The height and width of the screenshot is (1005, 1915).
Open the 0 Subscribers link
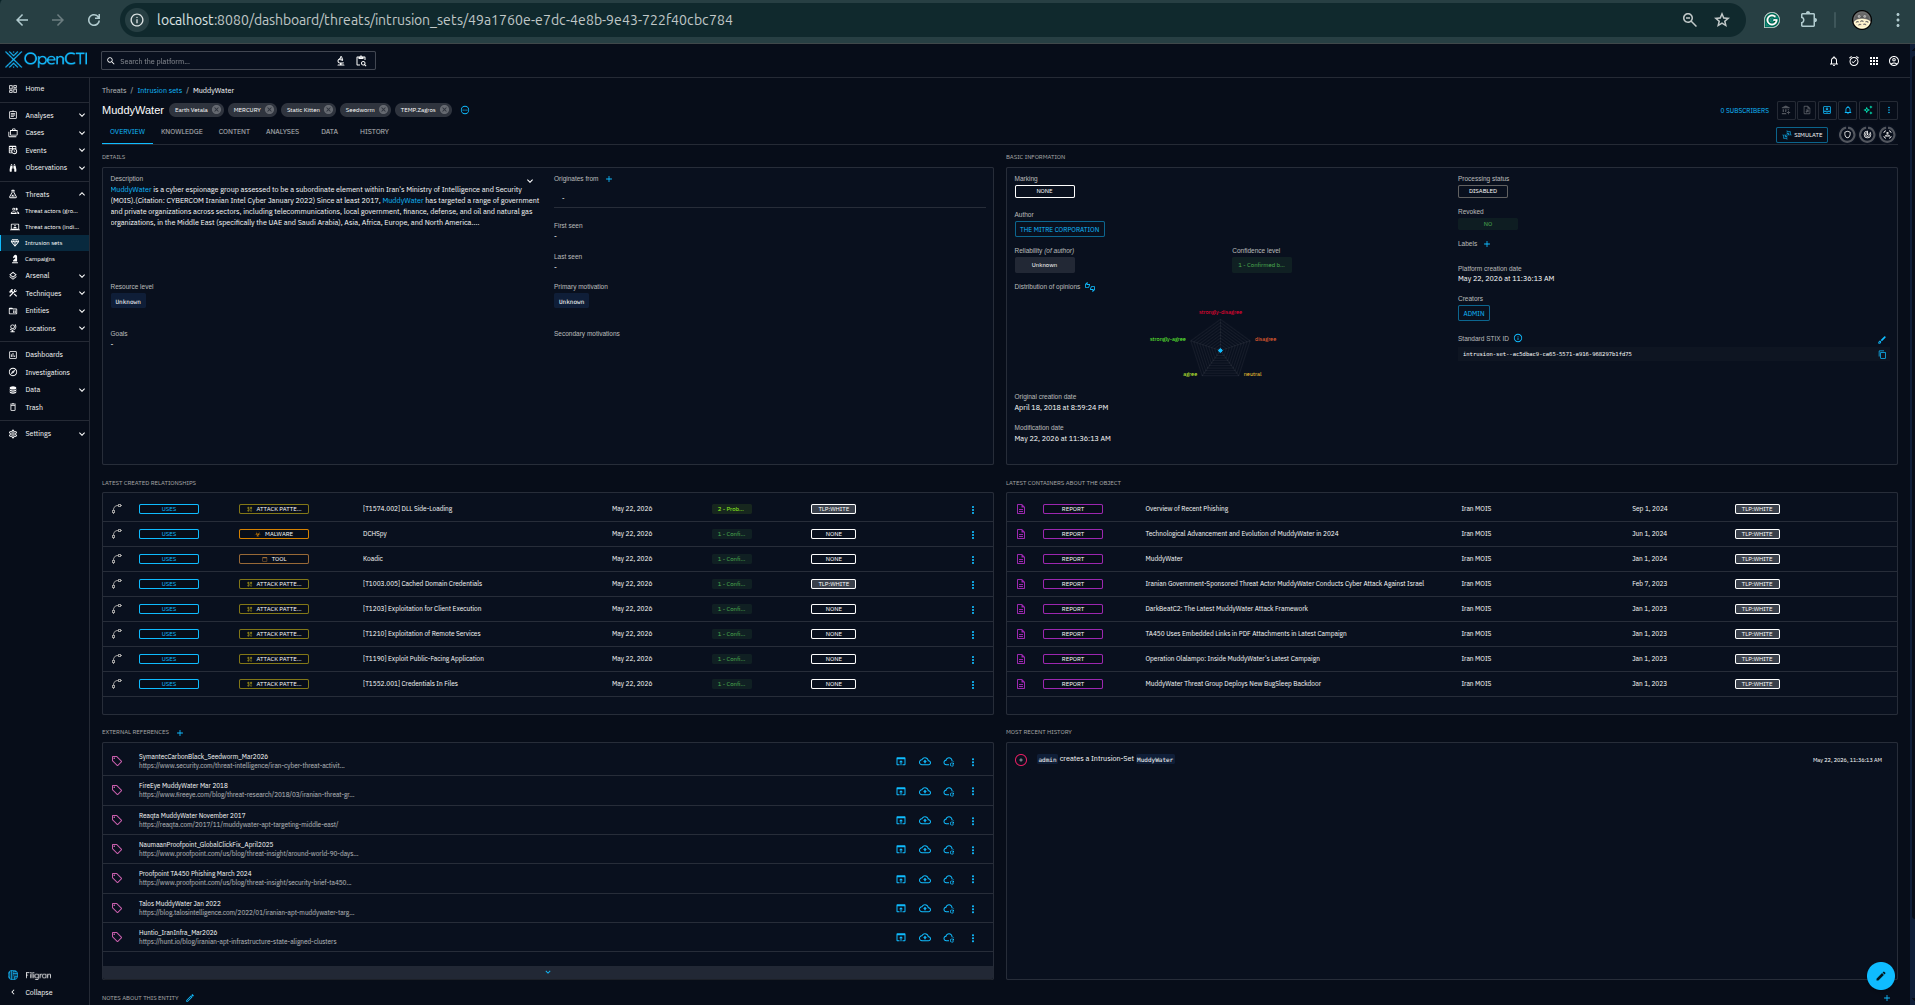1744,111
